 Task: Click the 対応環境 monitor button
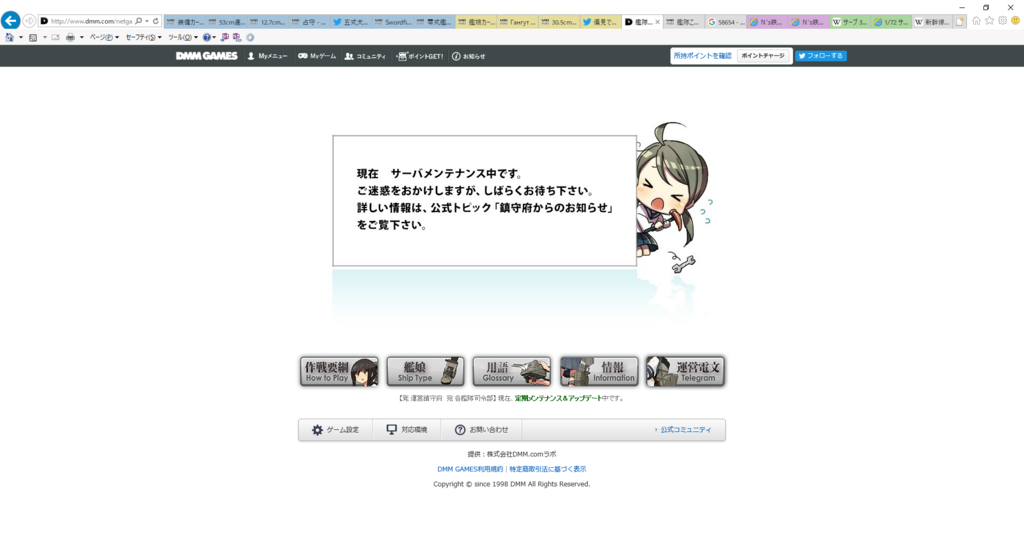coord(407,429)
